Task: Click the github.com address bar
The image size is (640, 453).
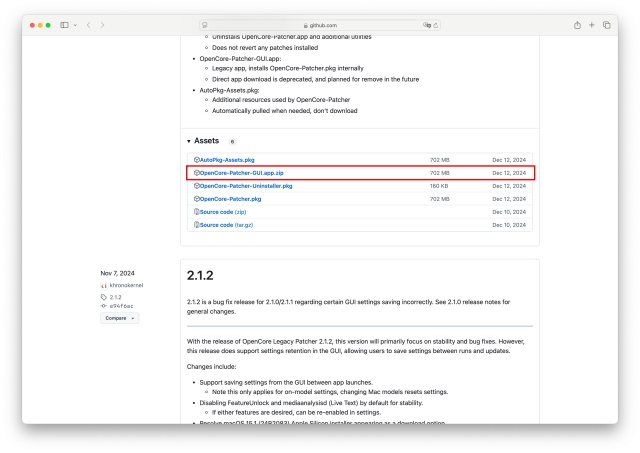Action: (320, 24)
